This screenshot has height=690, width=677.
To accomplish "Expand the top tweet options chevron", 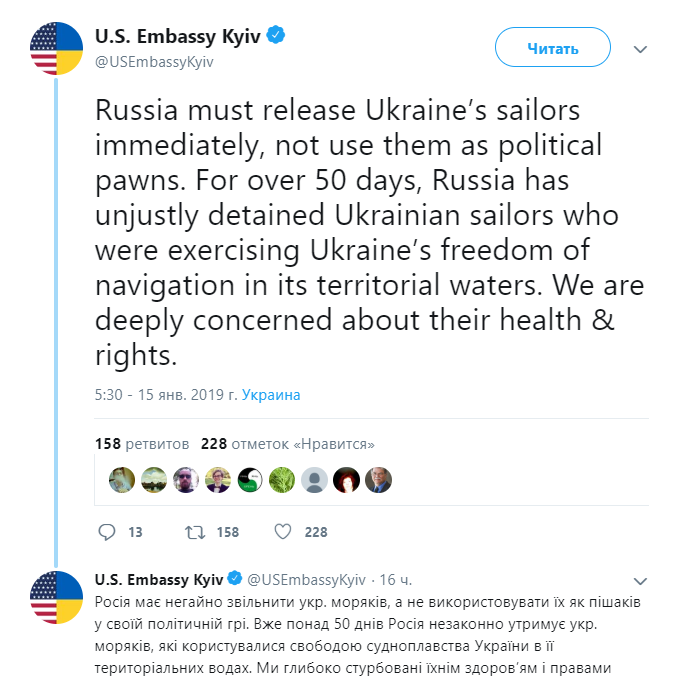I will coord(642,47).
